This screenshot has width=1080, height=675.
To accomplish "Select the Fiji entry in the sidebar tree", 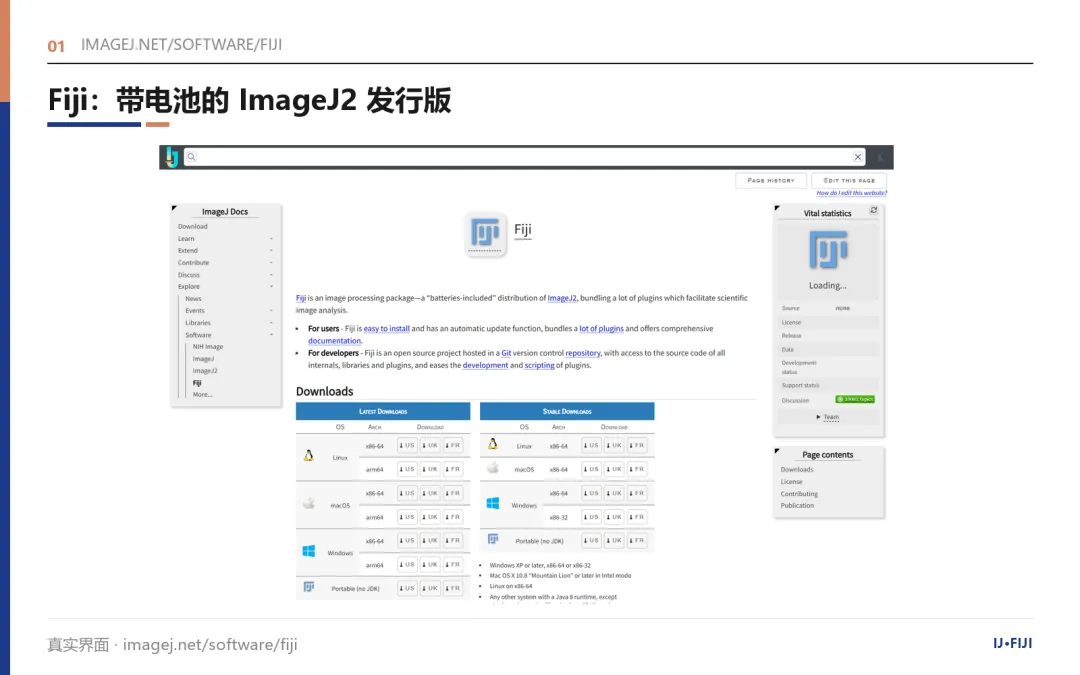I will tap(197, 383).
